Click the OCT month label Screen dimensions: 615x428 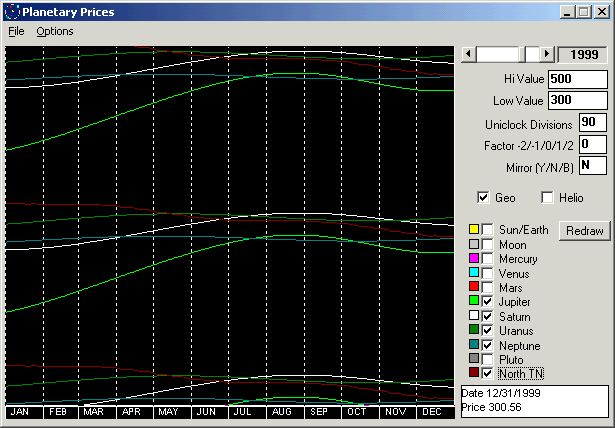357,412
